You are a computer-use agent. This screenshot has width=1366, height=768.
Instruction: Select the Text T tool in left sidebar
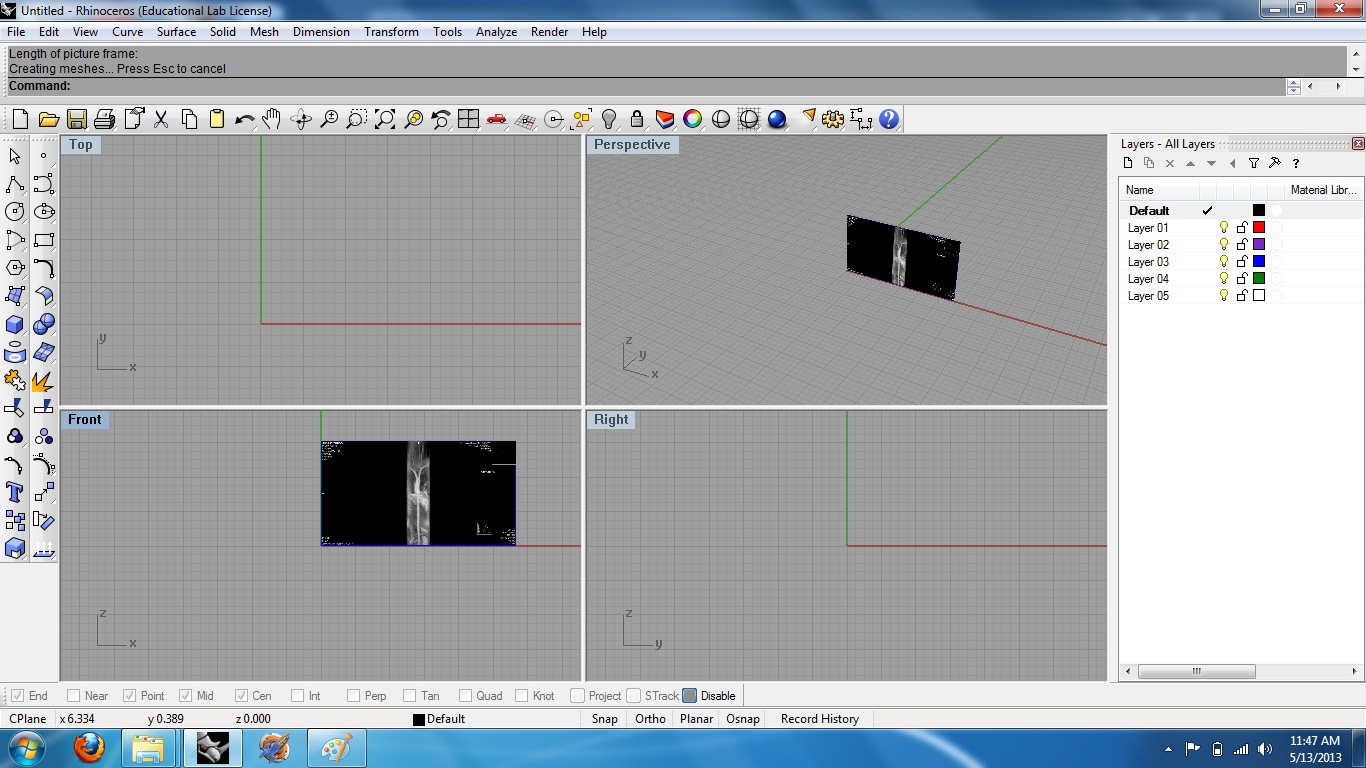[15, 492]
